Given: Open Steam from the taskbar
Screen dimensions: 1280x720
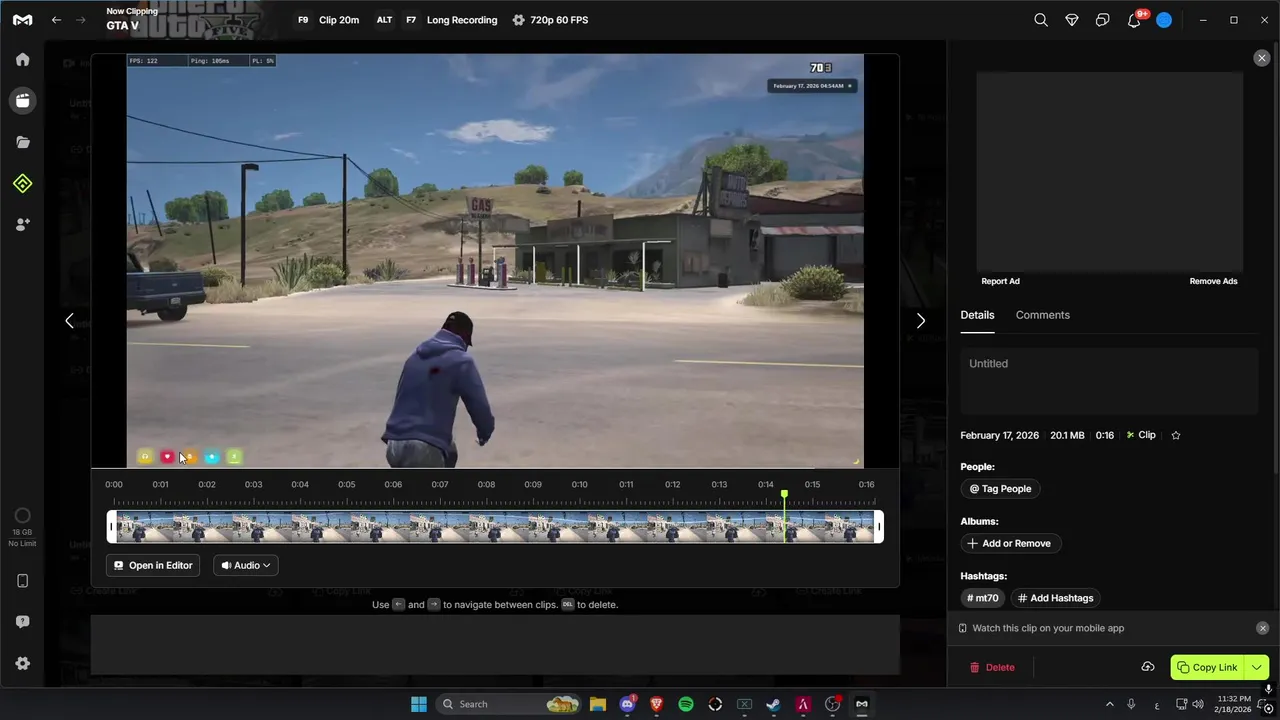Looking at the screenshot, I should coord(773,704).
